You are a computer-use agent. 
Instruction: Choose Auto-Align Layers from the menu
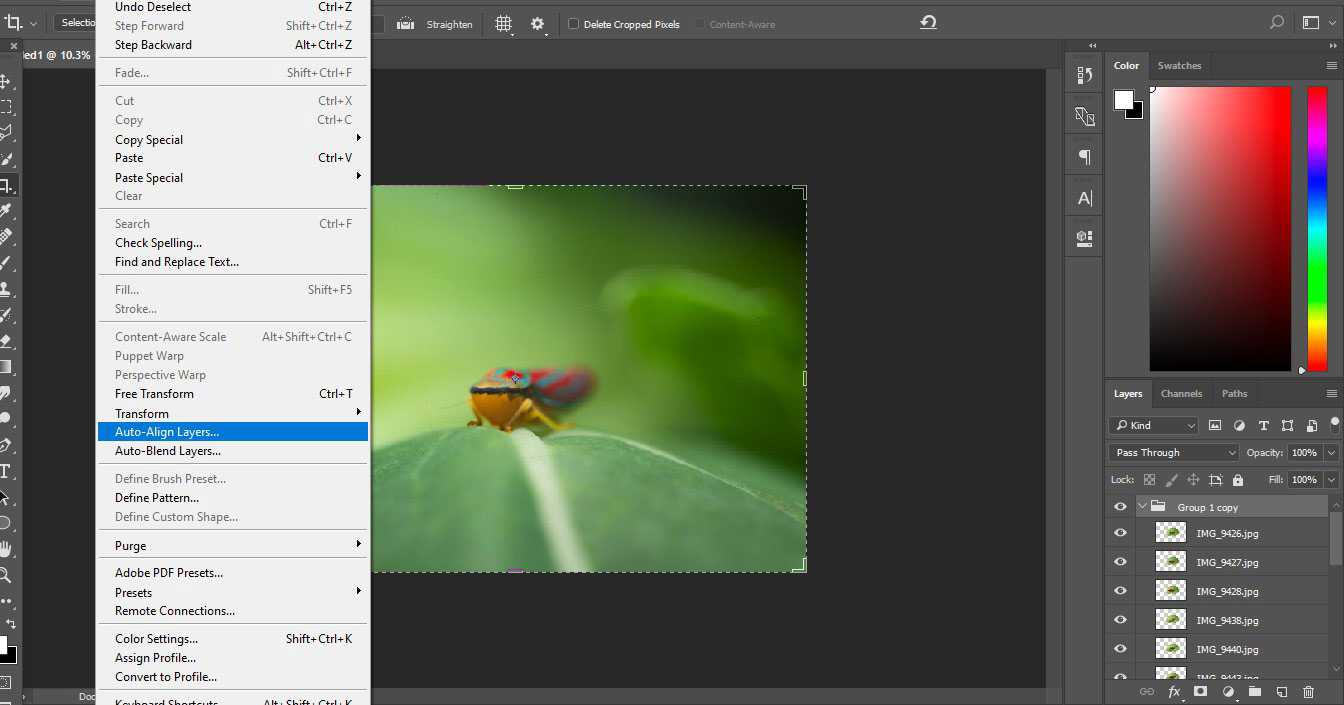point(167,432)
